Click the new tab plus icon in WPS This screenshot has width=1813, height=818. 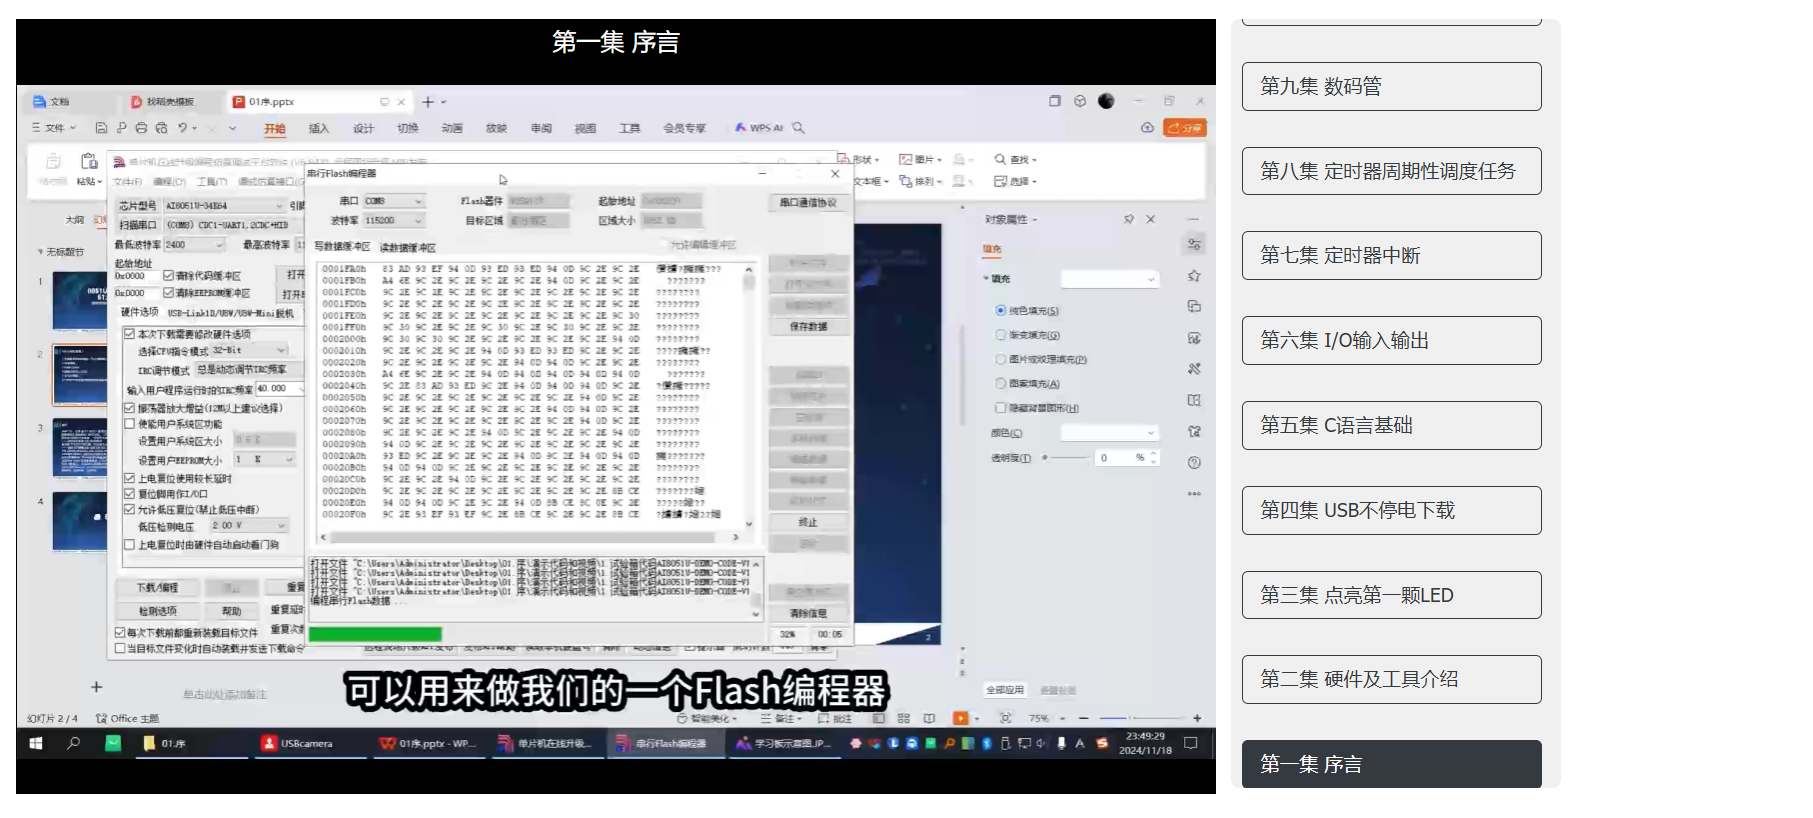tap(428, 102)
